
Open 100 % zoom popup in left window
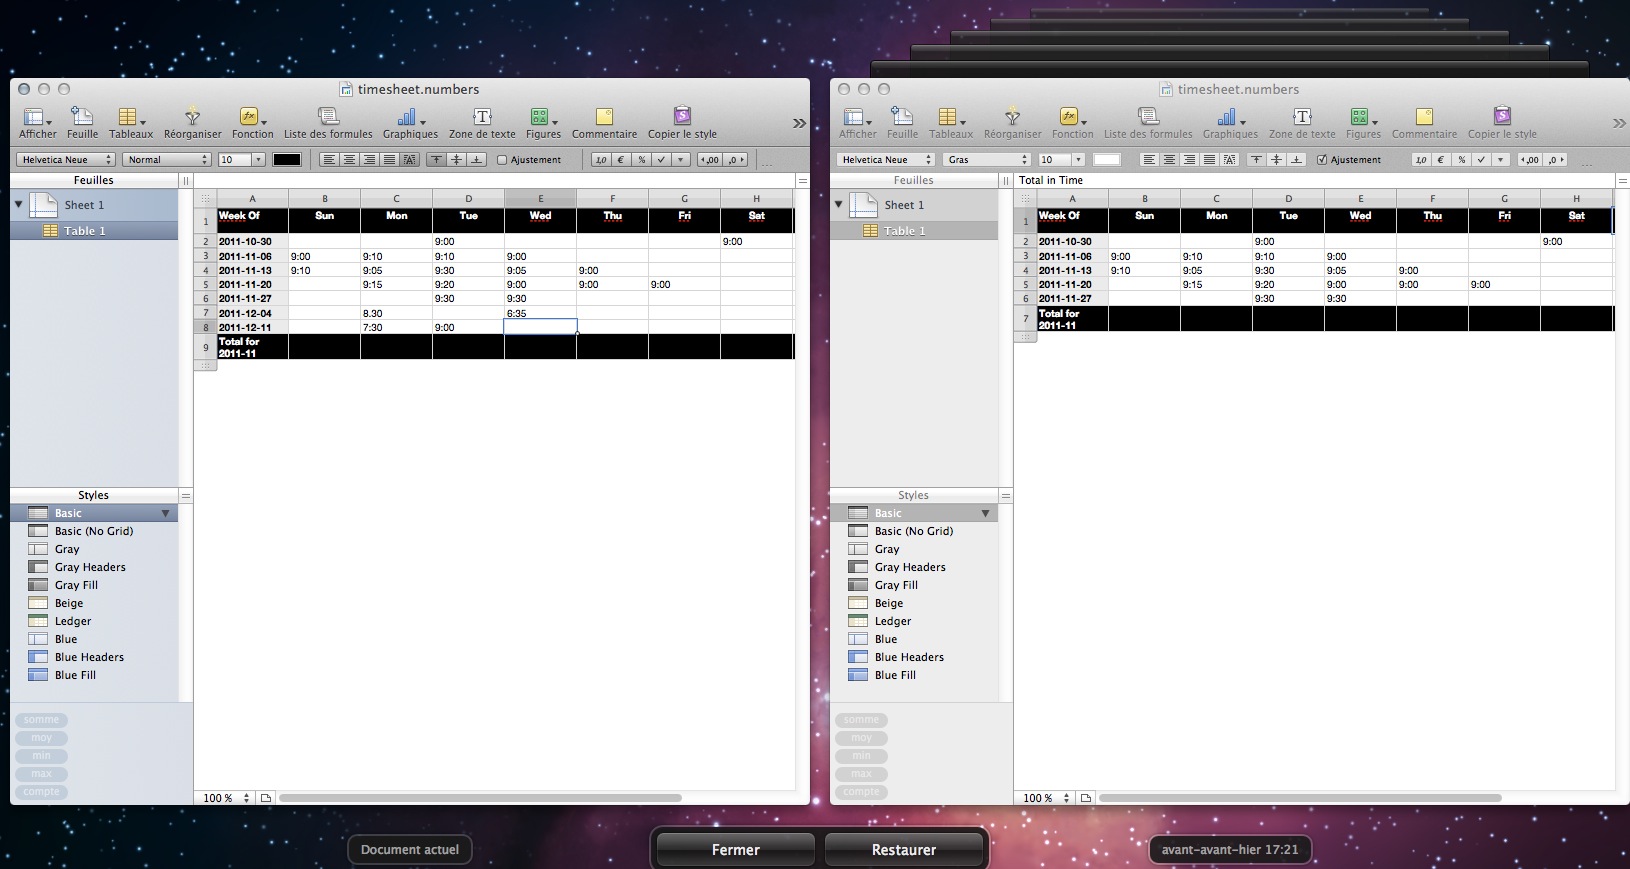[x=226, y=798]
